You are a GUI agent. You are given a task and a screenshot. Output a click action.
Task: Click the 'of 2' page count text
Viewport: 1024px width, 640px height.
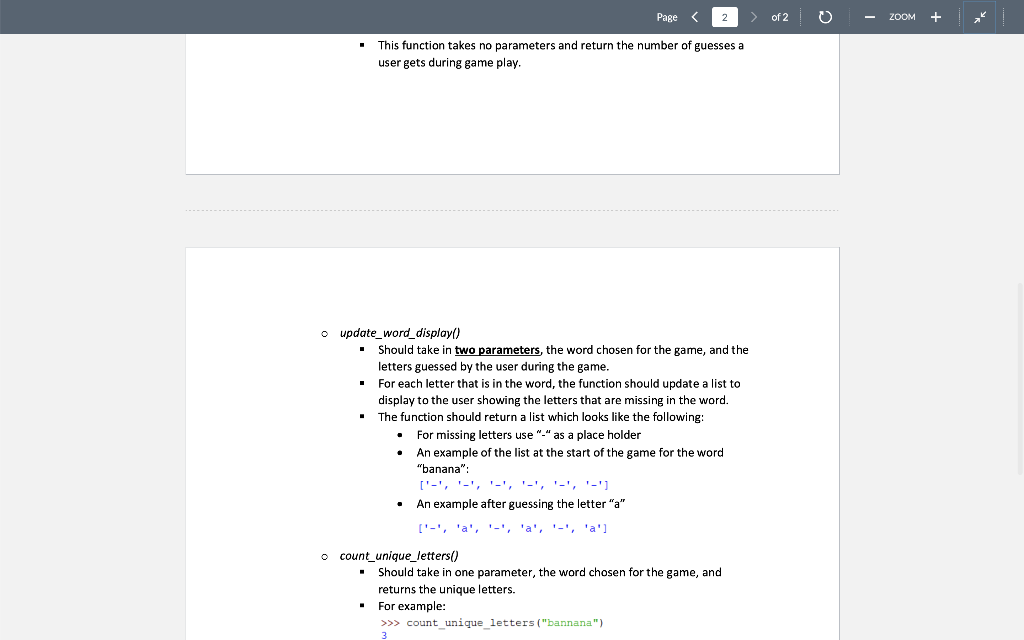pos(780,17)
